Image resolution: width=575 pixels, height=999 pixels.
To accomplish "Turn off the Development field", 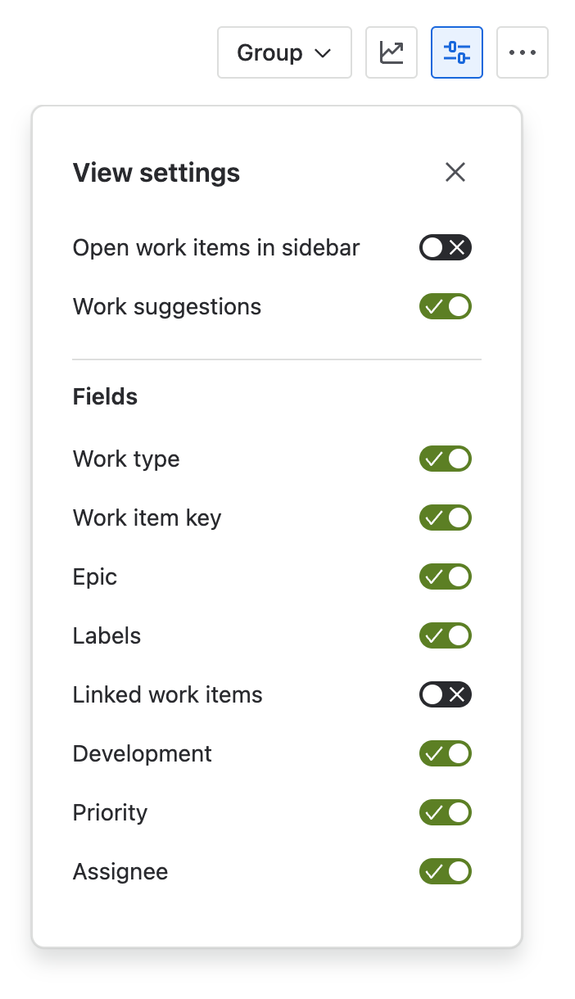I will pos(445,754).
